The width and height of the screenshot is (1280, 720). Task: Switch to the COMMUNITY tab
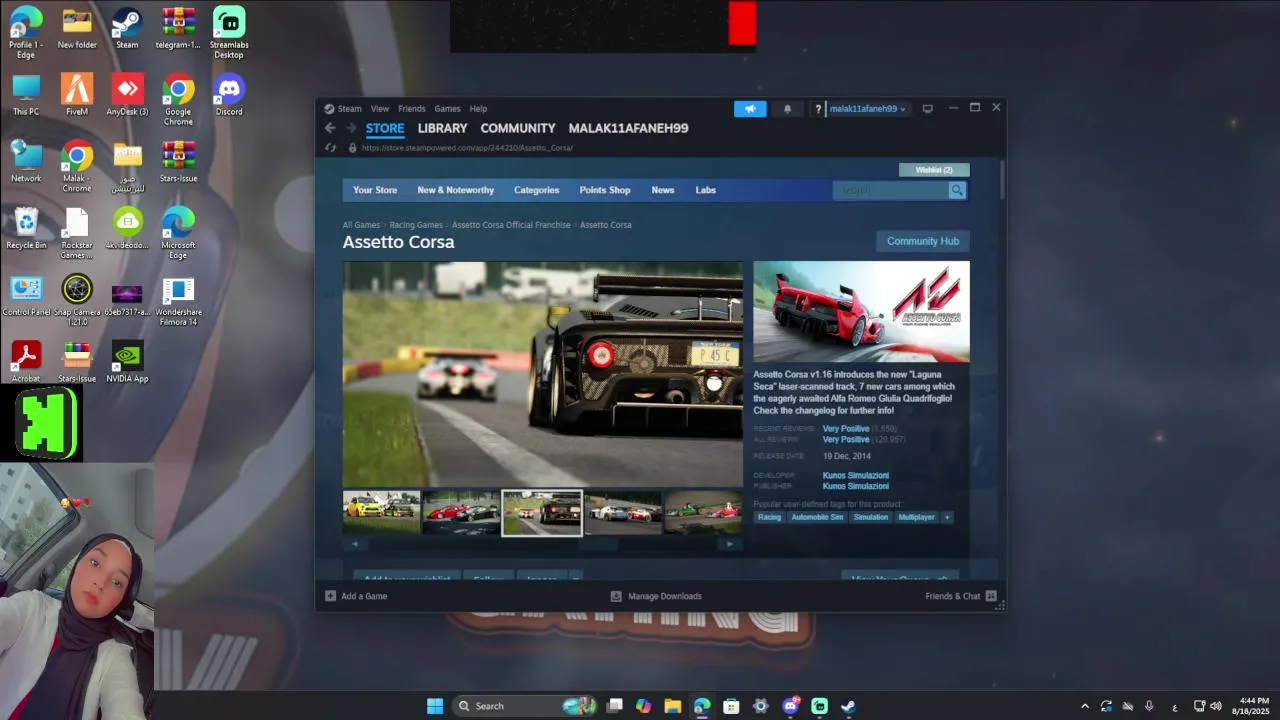[518, 128]
